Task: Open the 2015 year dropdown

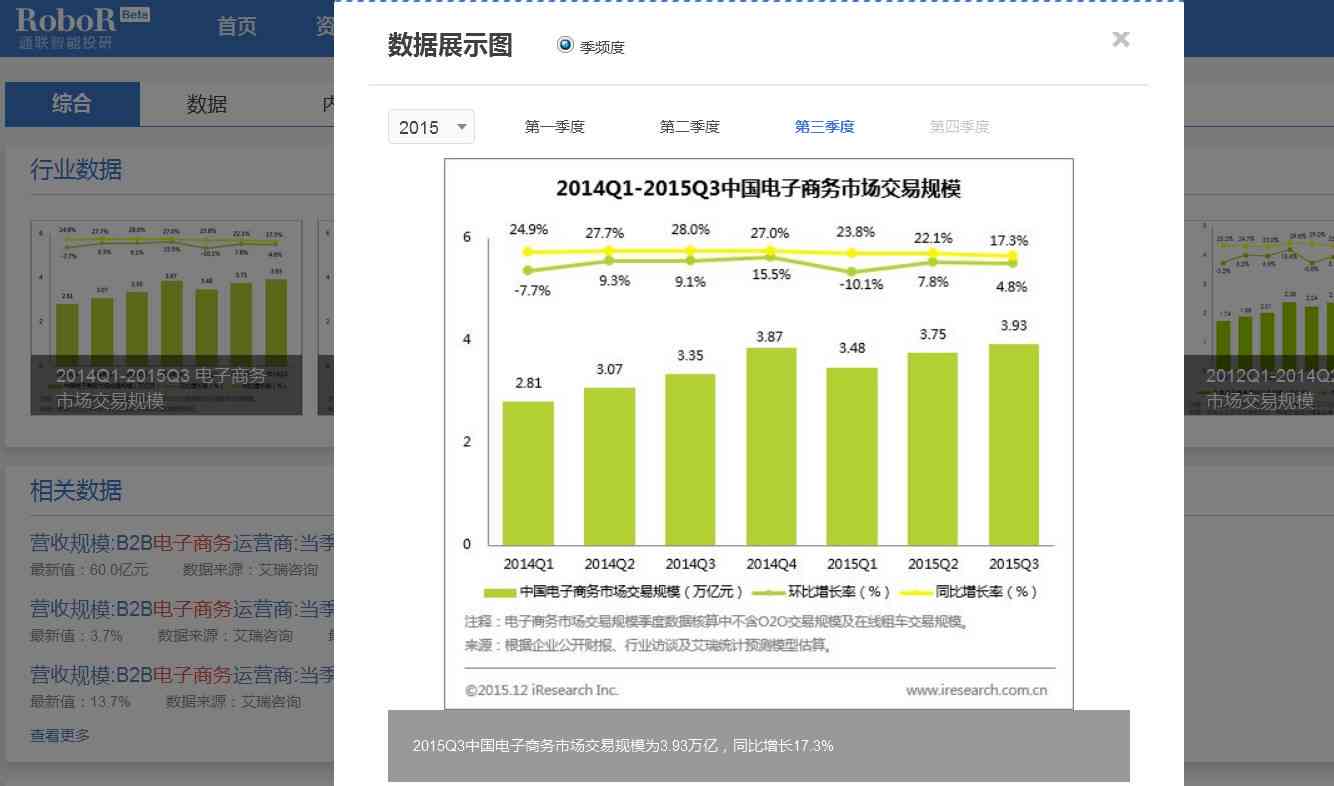Action: click(x=431, y=127)
